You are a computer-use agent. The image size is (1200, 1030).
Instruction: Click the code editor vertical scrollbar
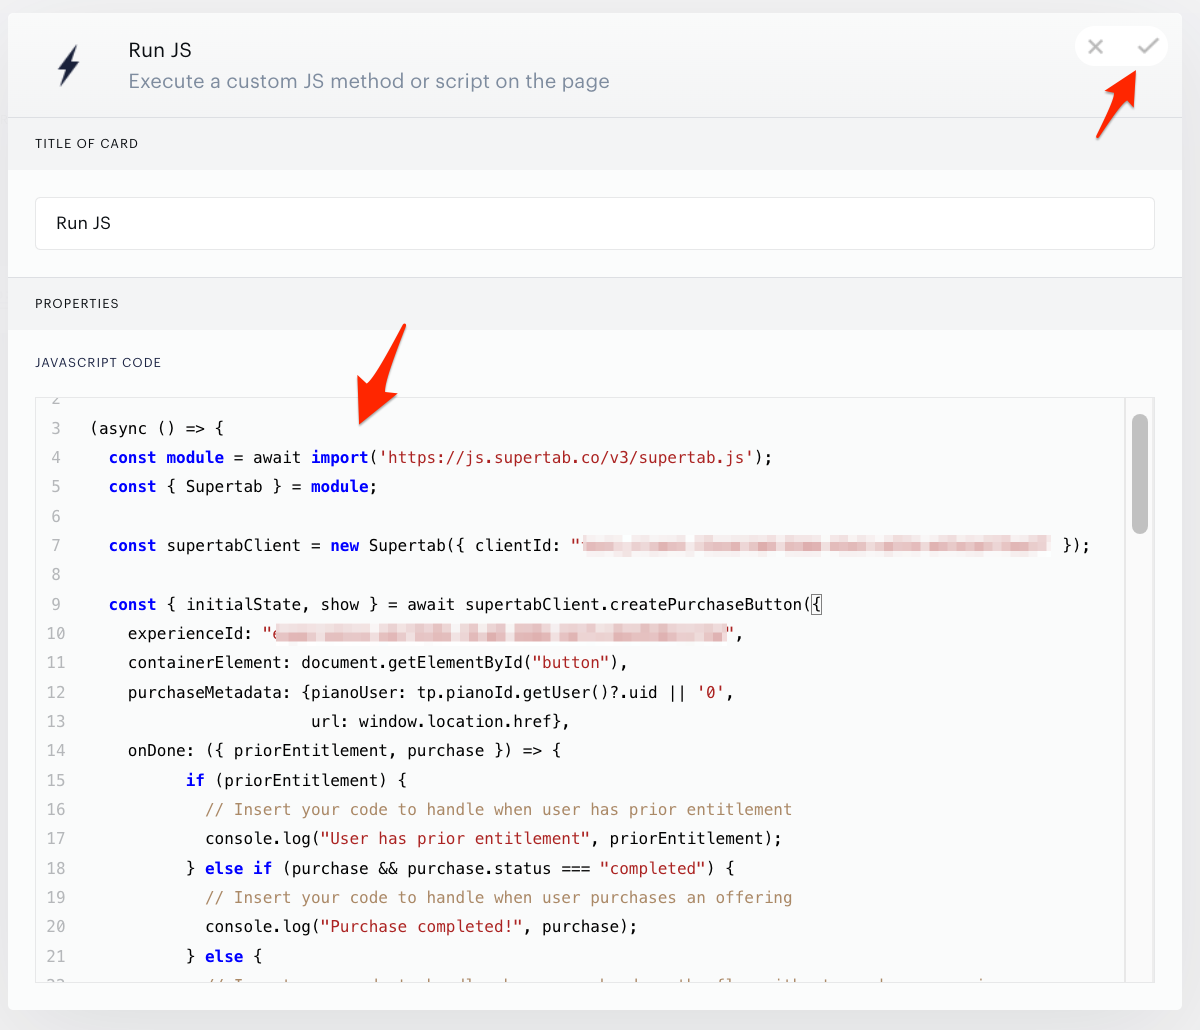[x=1140, y=474]
